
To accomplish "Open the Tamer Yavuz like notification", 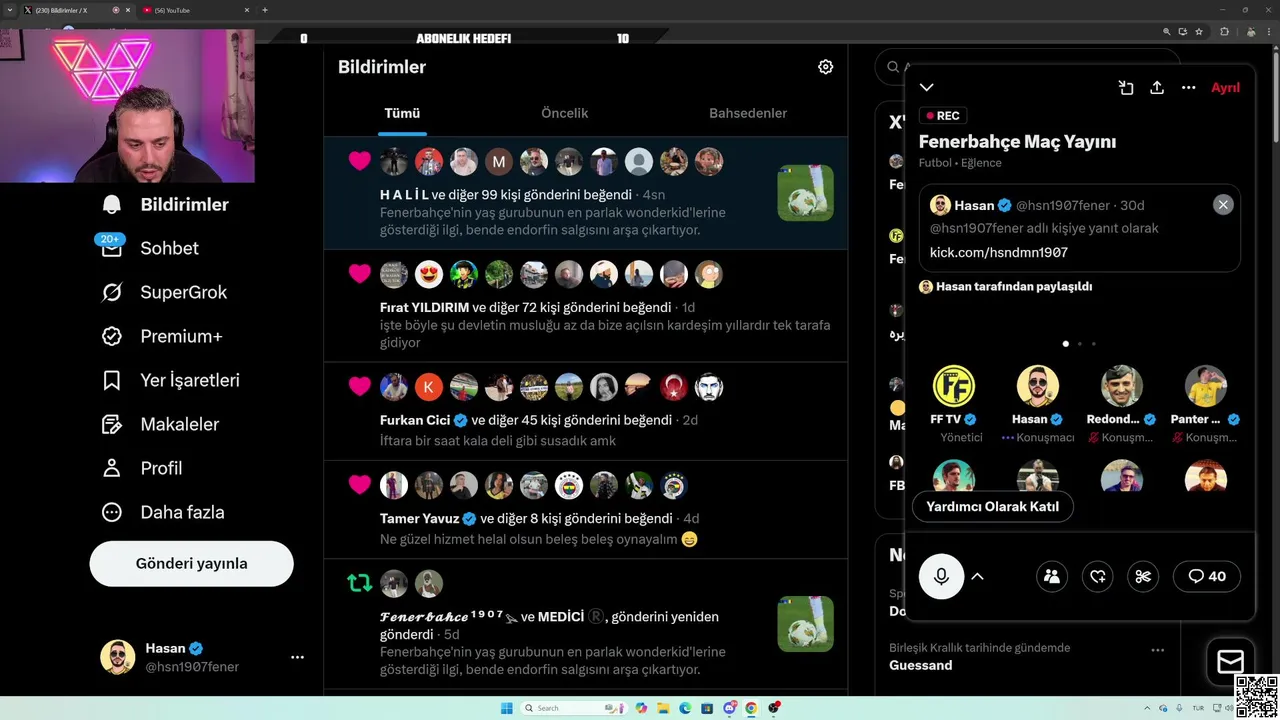I will point(585,510).
